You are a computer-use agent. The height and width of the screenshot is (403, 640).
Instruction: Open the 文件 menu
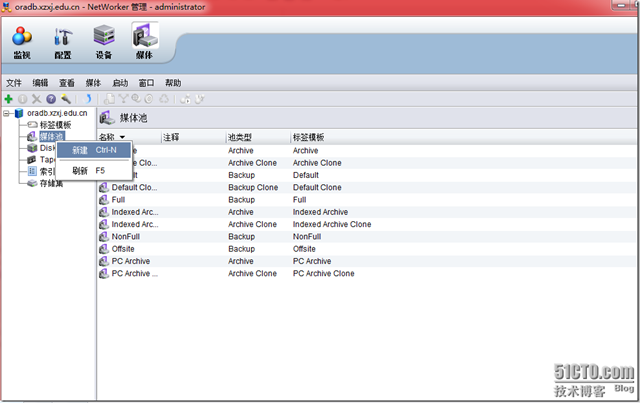tap(13, 83)
